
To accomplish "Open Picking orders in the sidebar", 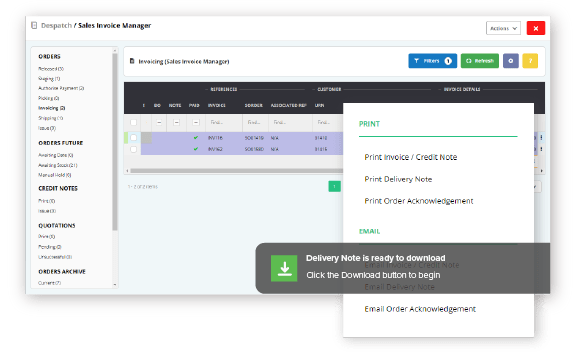I will pyautogui.click(x=49, y=98).
